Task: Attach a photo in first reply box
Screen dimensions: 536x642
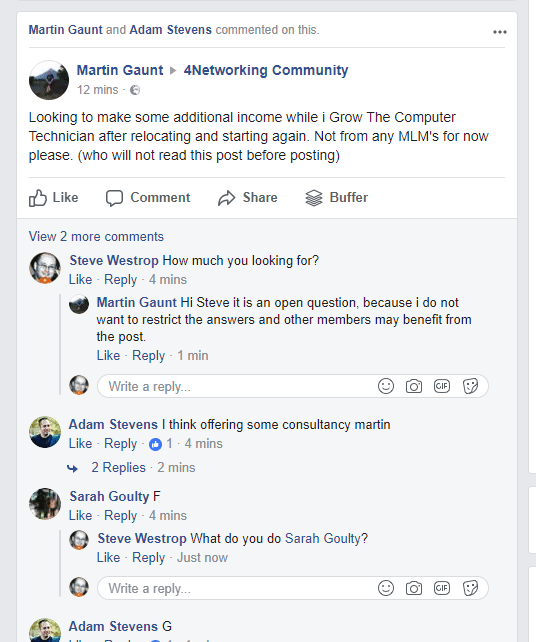Action: tap(414, 386)
